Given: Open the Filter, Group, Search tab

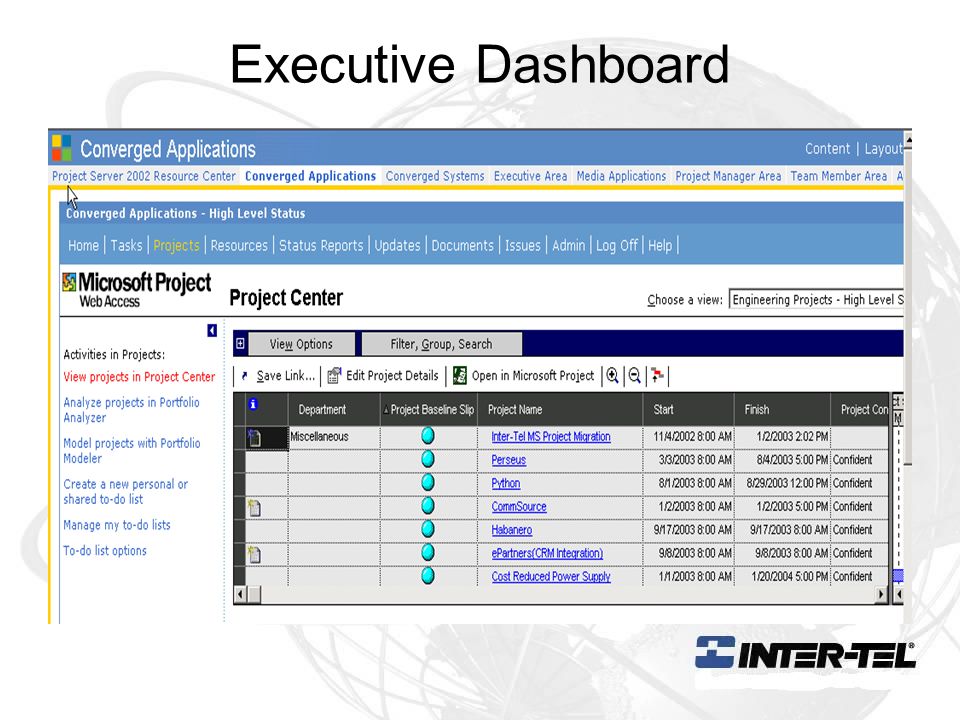Looking at the screenshot, I should click(x=441, y=344).
